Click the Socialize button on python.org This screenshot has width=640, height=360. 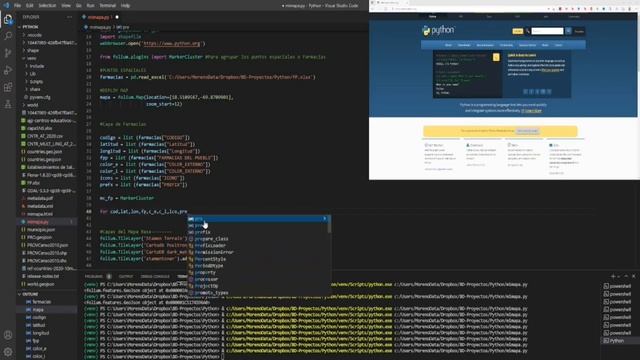point(579,31)
